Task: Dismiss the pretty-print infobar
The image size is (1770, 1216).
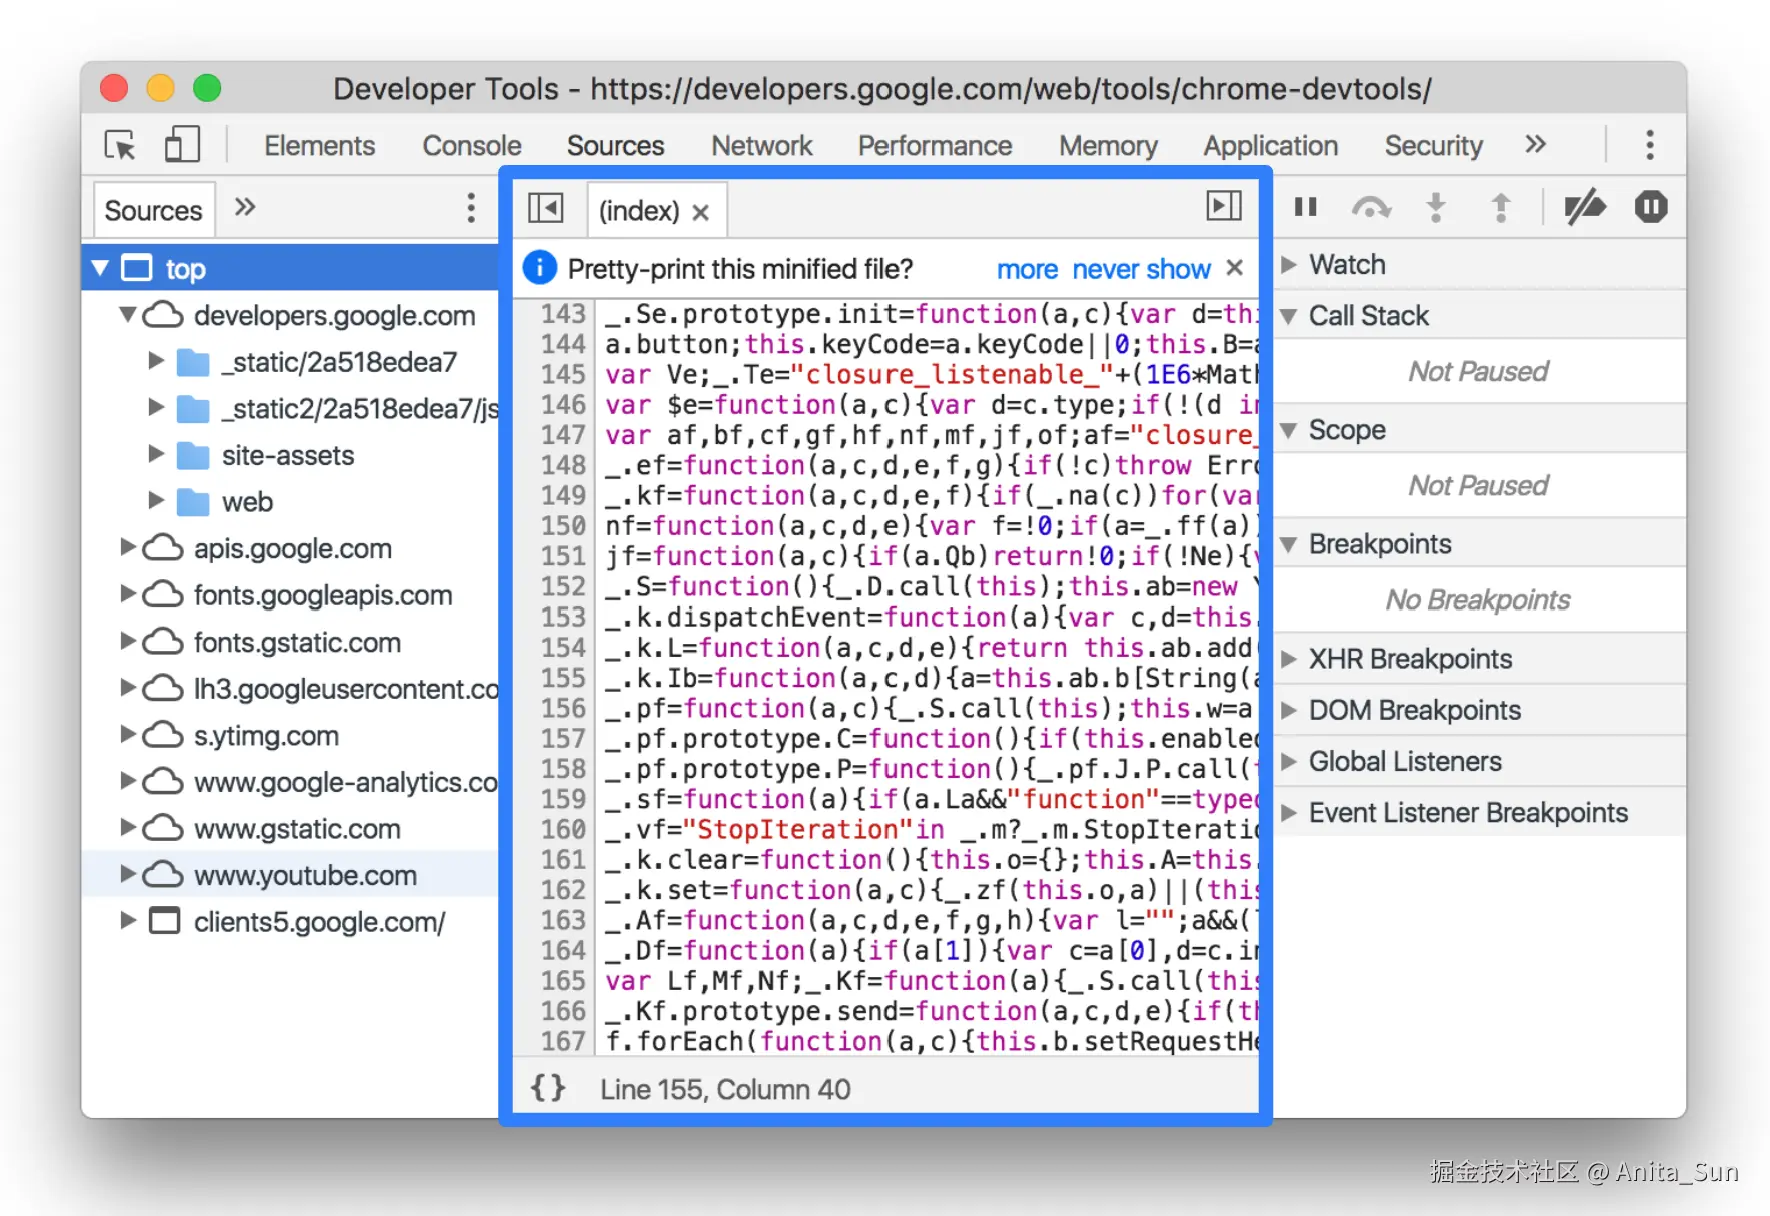Action: 1235,268
